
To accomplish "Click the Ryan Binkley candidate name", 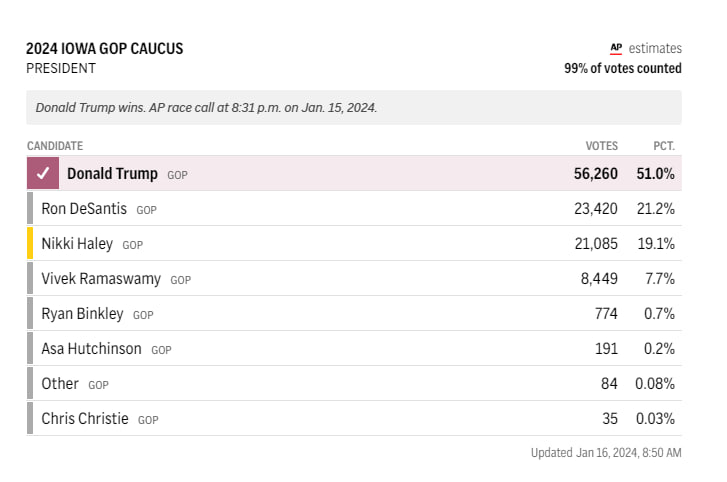I will pyautogui.click(x=82, y=314).
